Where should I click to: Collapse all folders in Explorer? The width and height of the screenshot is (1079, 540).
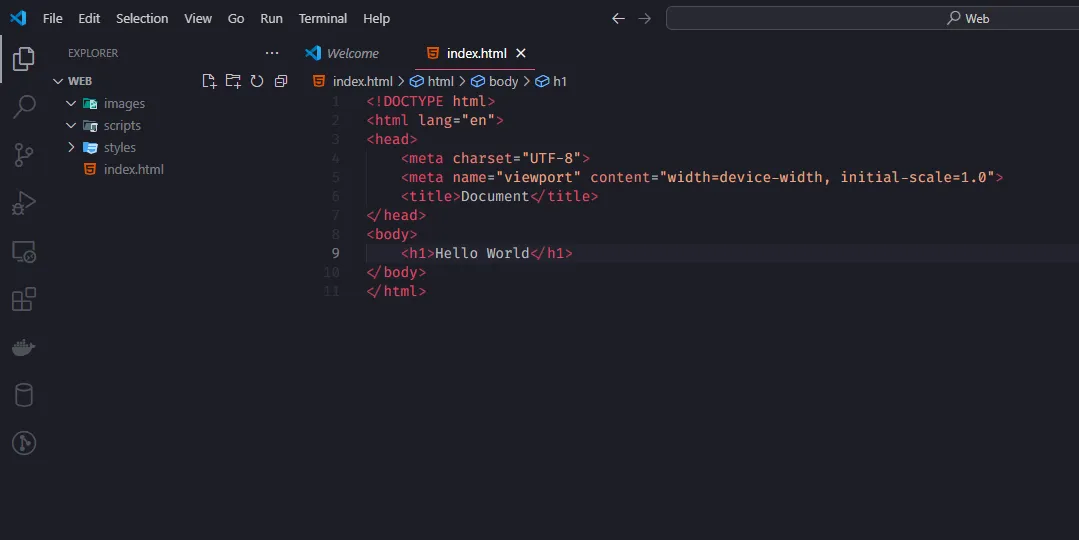pos(281,81)
